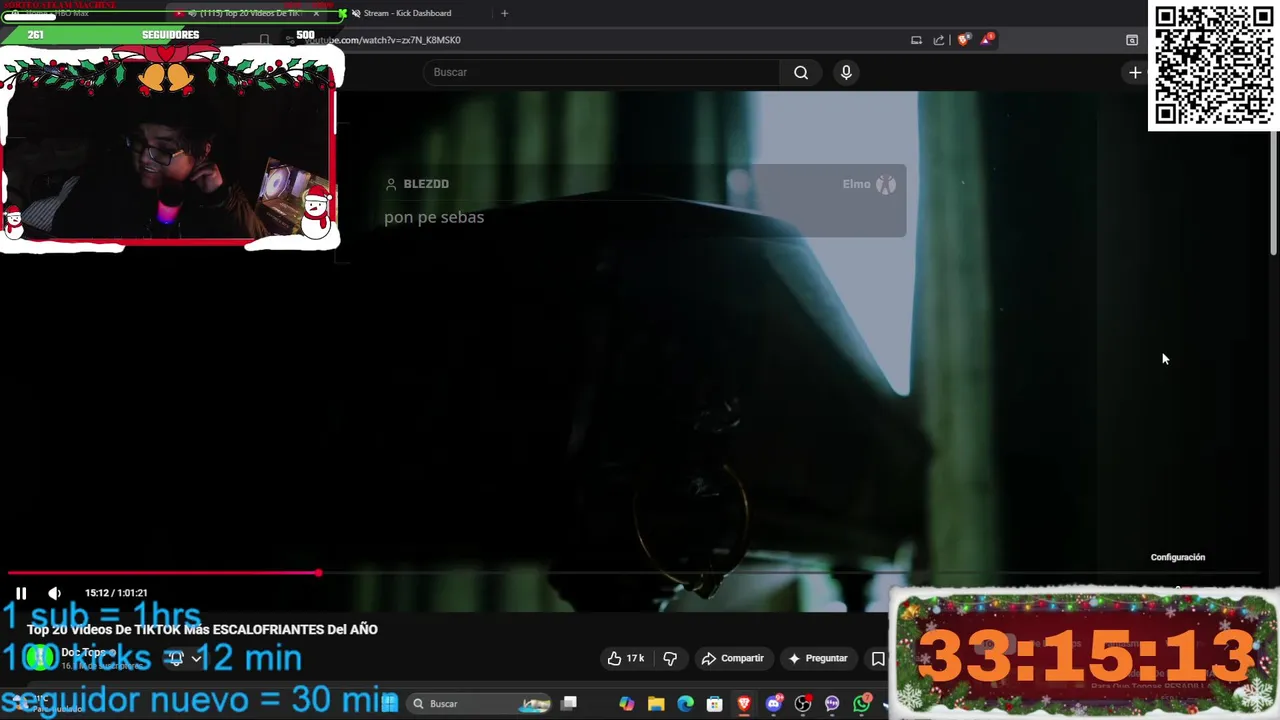Screen dimensions: 1280x720
Task: Open the purple chat app in taskbar
Action: [x=832, y=704]
